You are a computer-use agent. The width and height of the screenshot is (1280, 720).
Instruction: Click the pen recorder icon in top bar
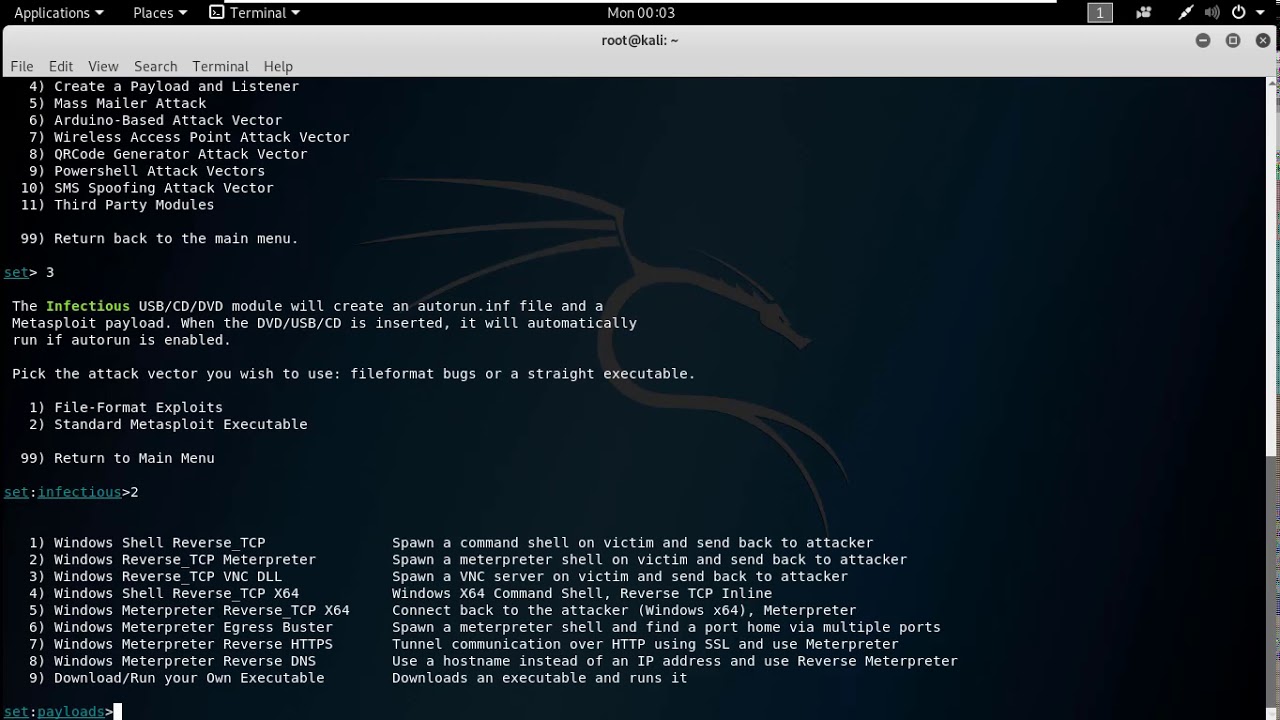(x=1185, y=13)
